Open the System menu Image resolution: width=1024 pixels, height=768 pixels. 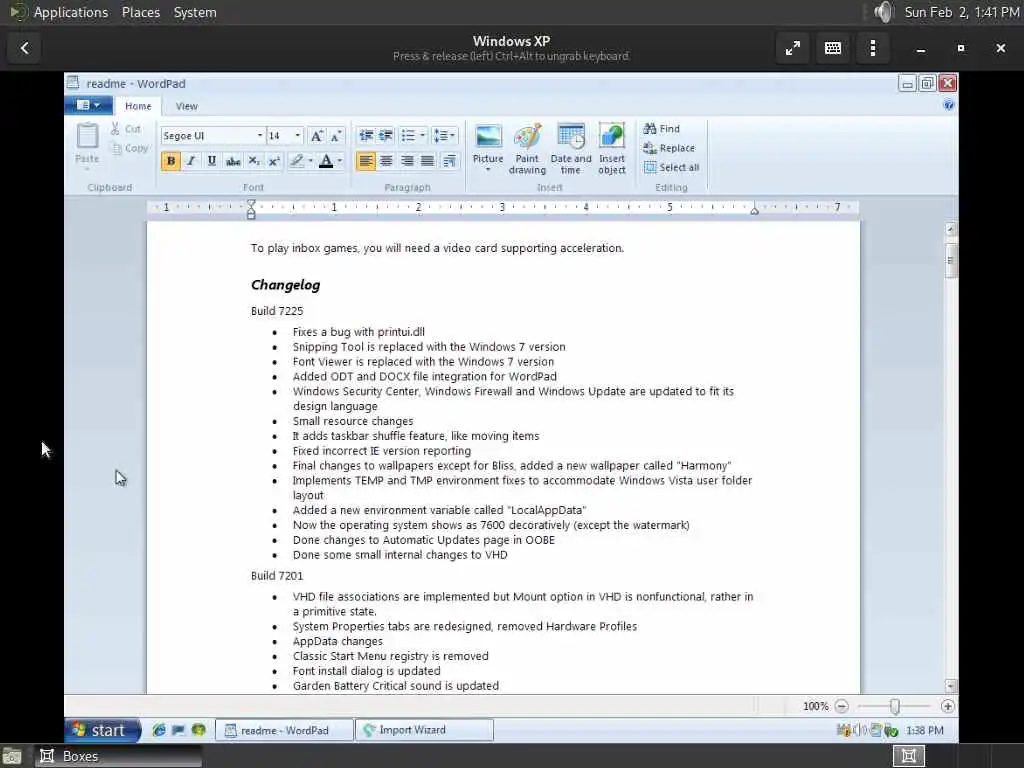tap(195, 12)
